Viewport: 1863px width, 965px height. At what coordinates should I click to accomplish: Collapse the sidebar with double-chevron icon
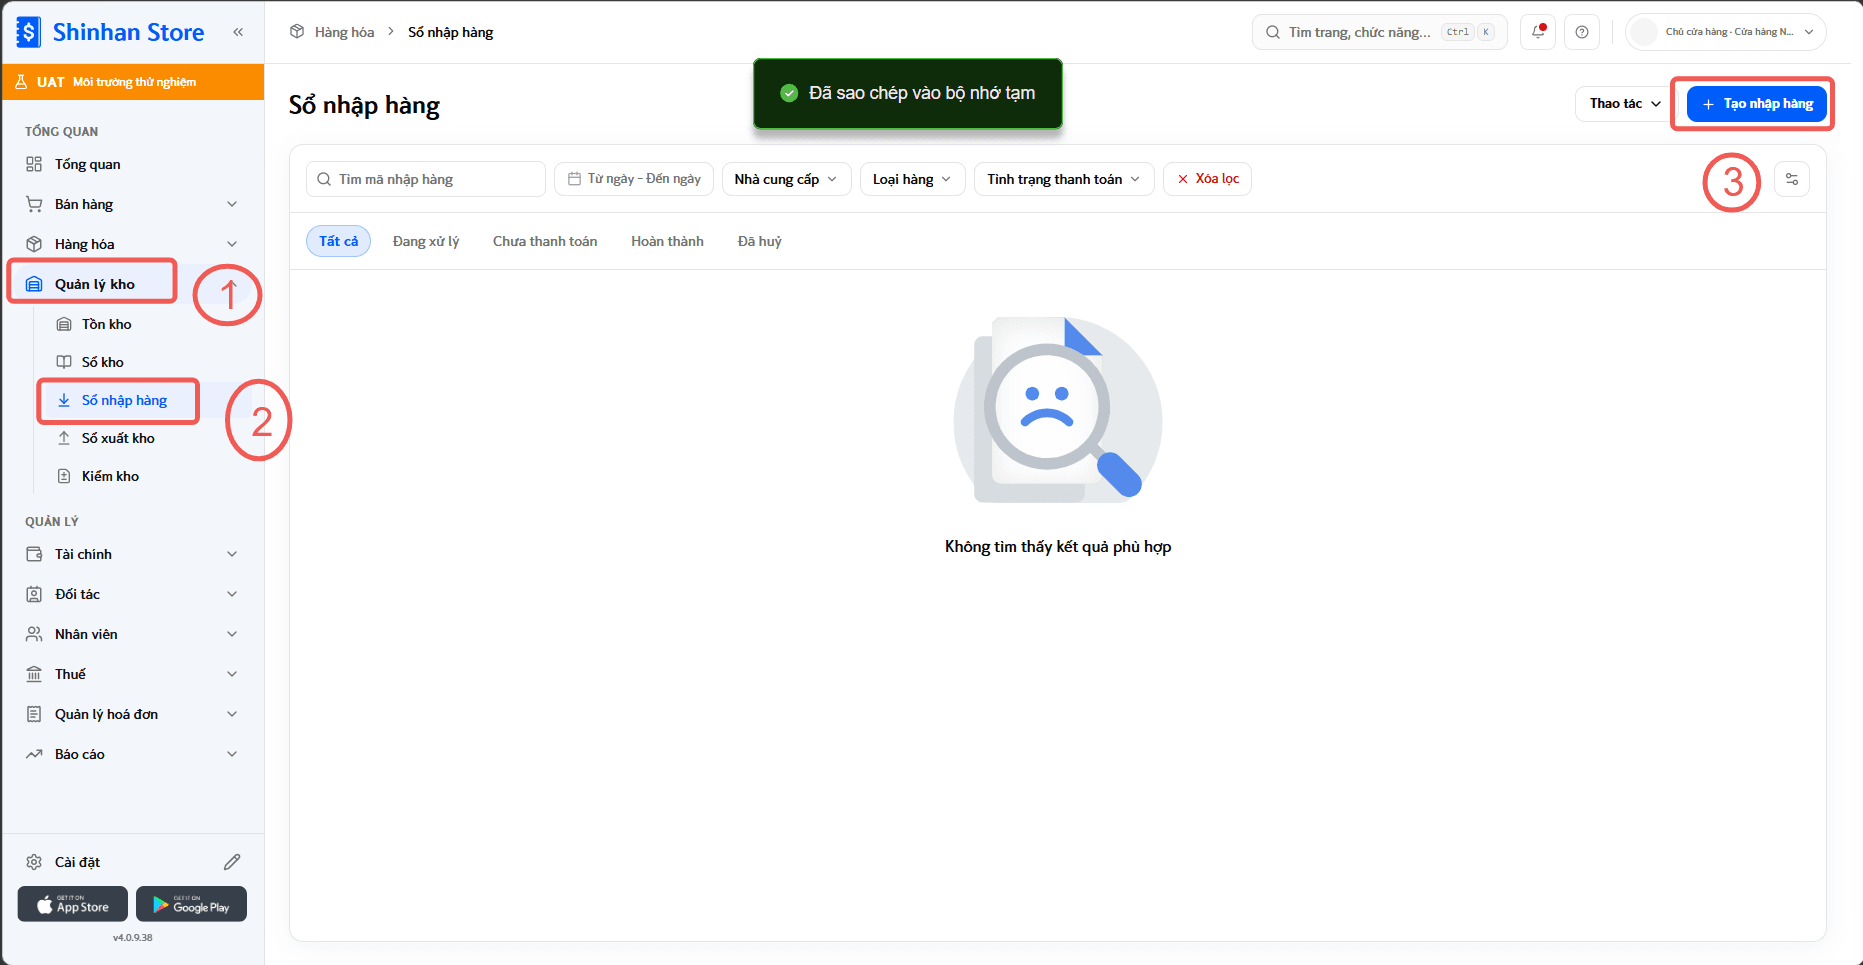coord(238,32)
